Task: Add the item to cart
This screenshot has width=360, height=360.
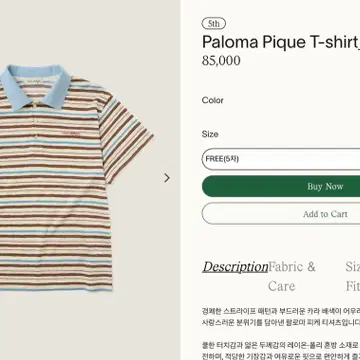Action: point(281,214)
